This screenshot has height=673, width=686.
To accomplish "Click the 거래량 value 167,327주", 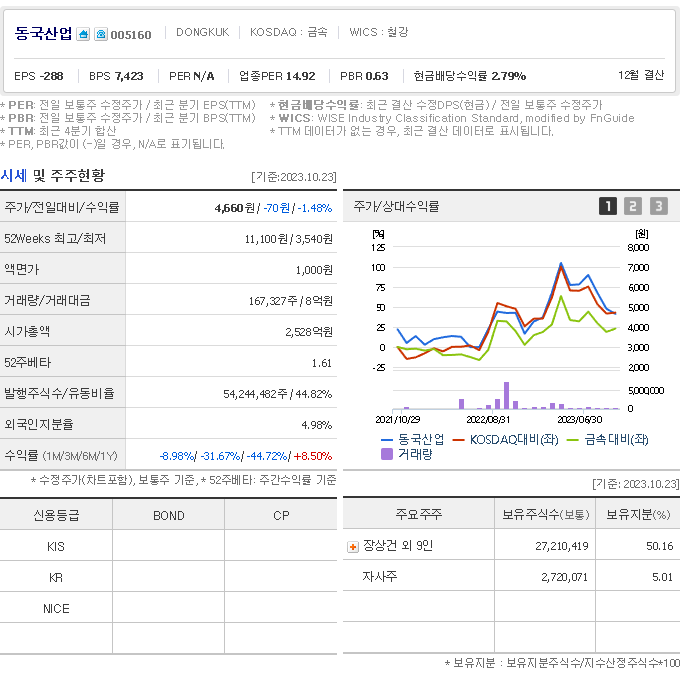I will click(x=273, y=301).
